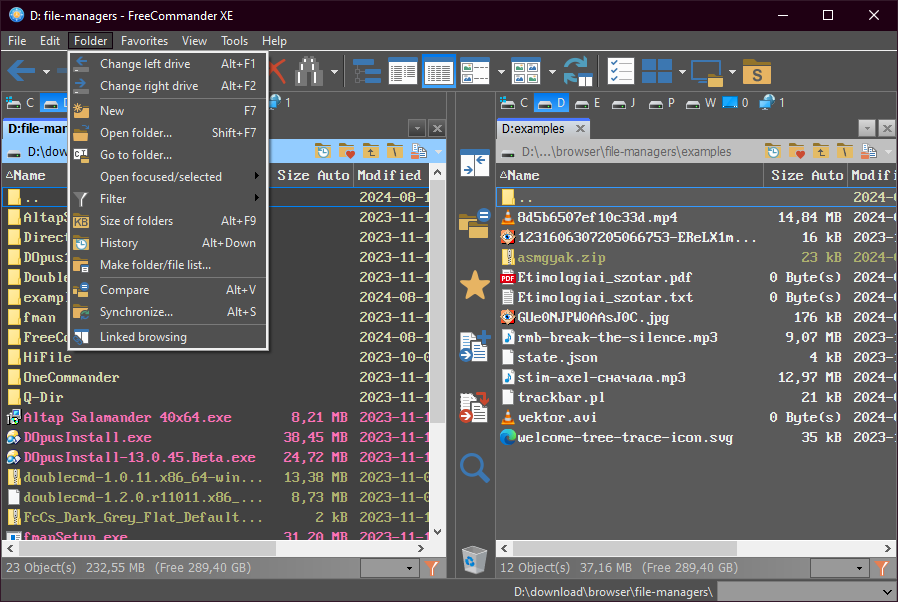Click the binoculars search icon in toolbar

(307, 71)
